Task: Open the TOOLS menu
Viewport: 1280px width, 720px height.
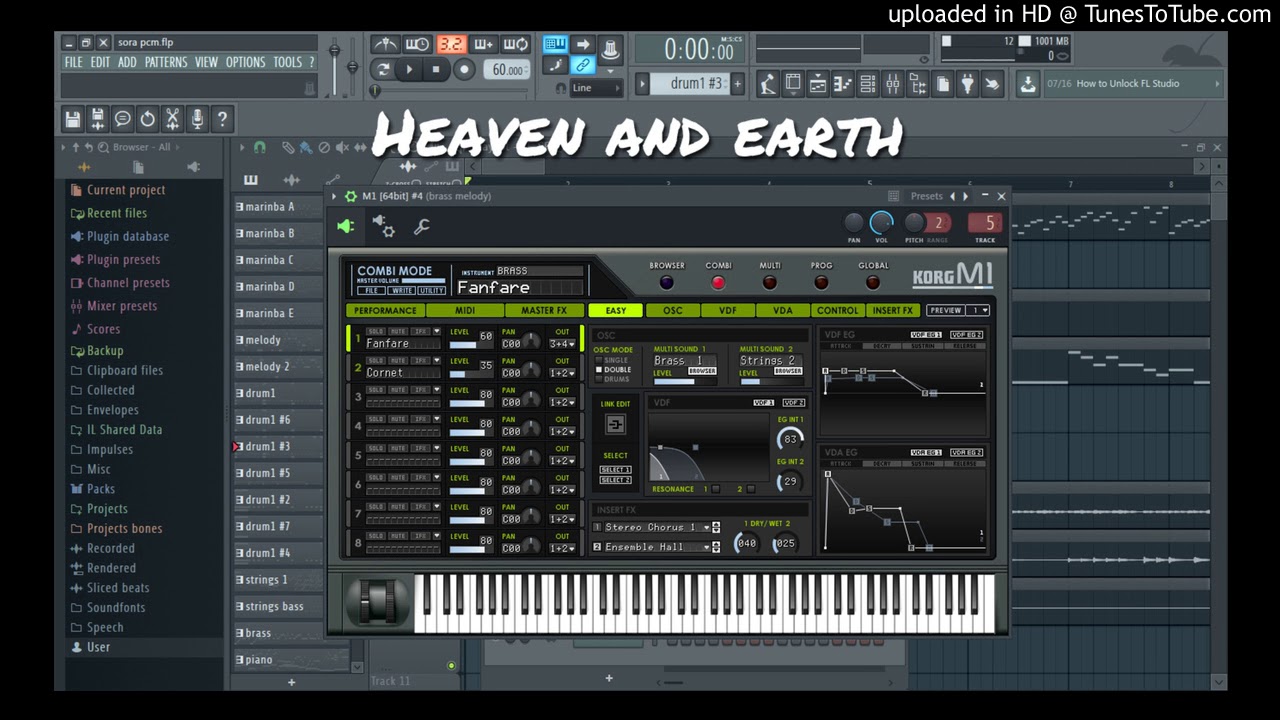Action: pyautogui.click(x=287, y=62)
